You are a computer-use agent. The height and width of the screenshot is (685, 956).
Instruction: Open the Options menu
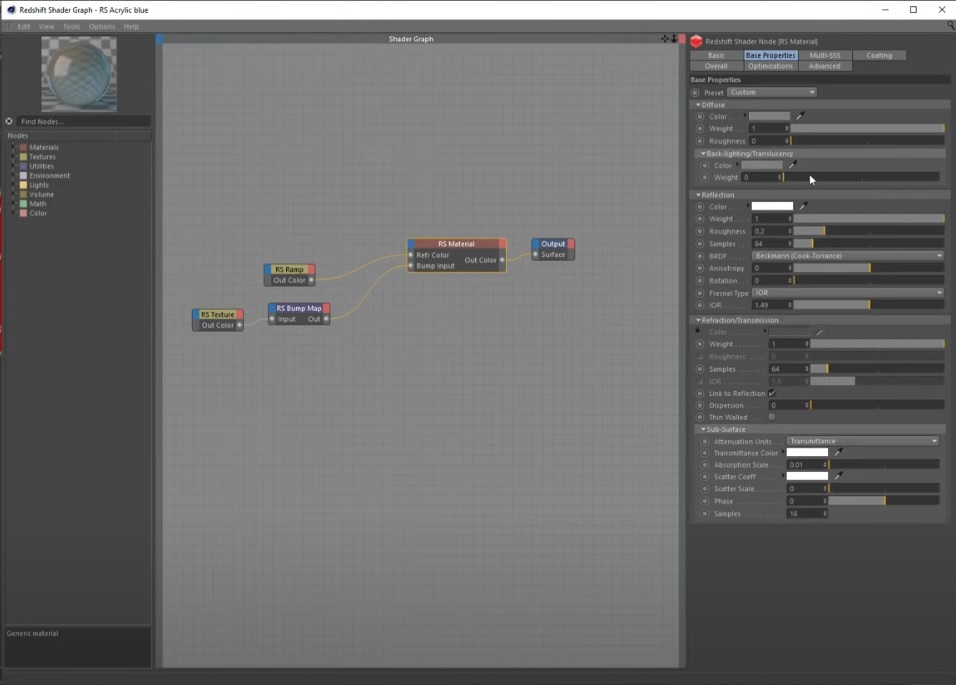point(102,26)
